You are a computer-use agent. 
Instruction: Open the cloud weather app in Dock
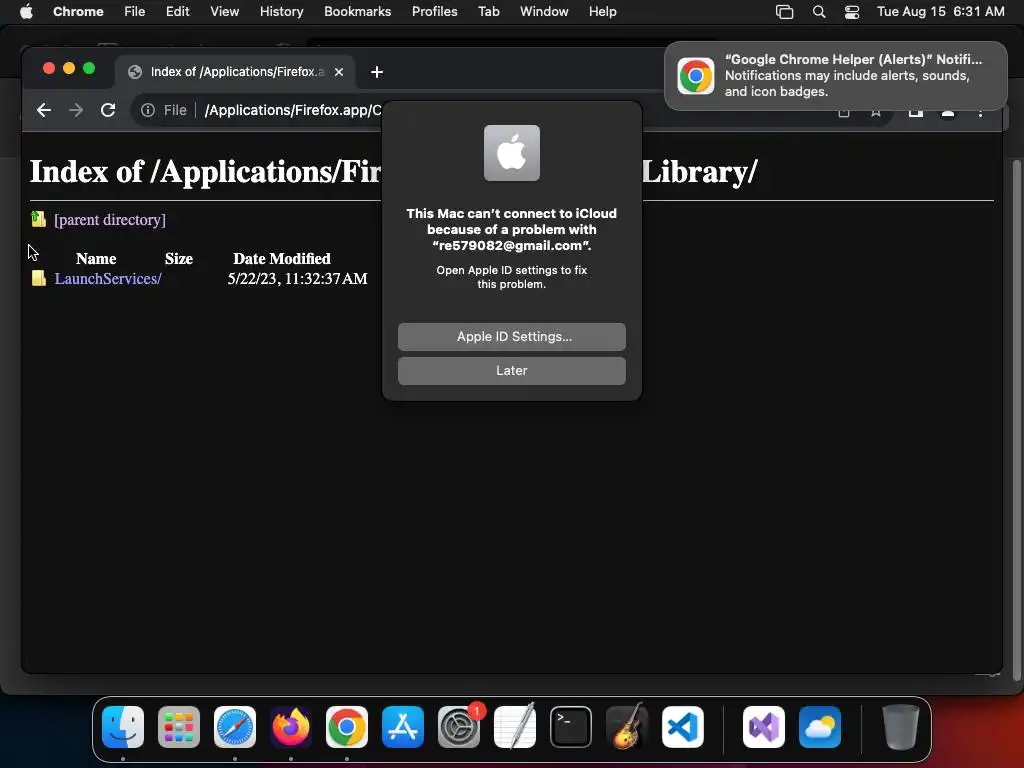coord(820,727)
